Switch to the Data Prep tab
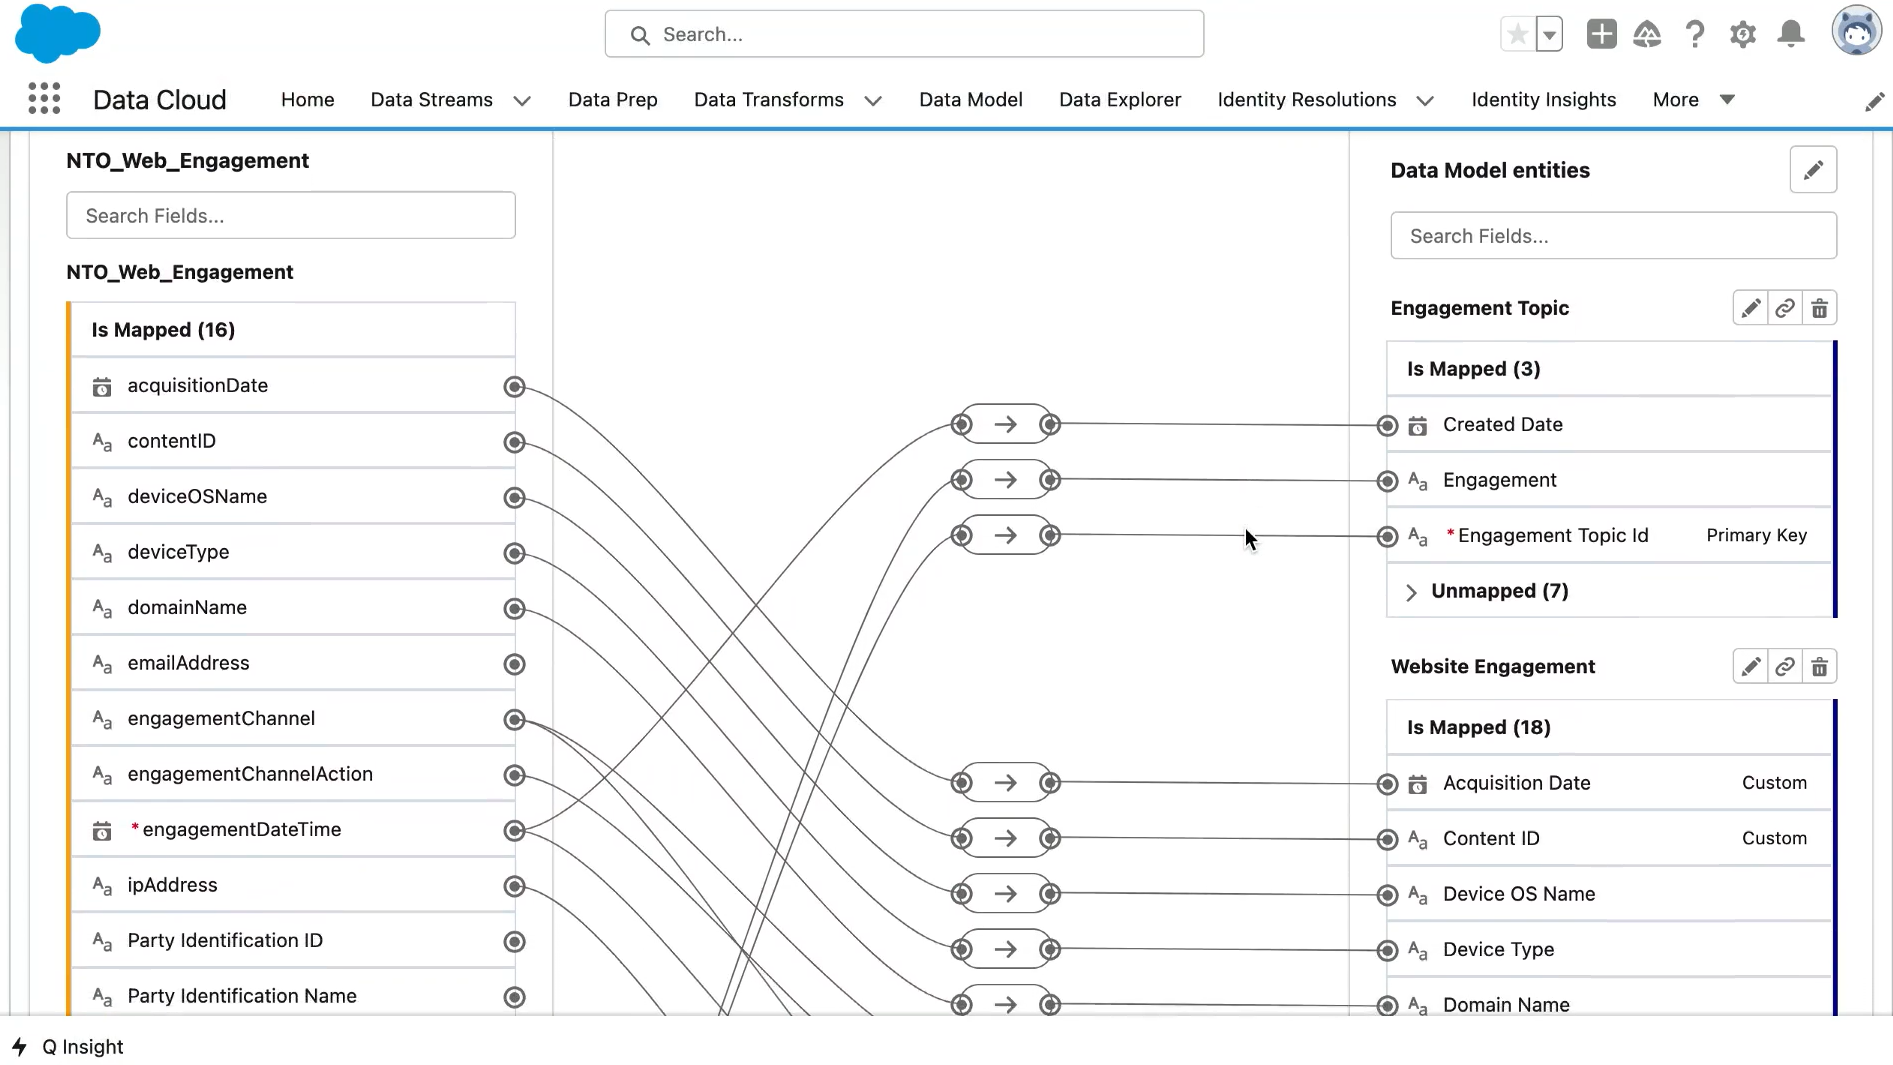The height and width of the screenshot is (1065, 1893). [x=613, y=100]
